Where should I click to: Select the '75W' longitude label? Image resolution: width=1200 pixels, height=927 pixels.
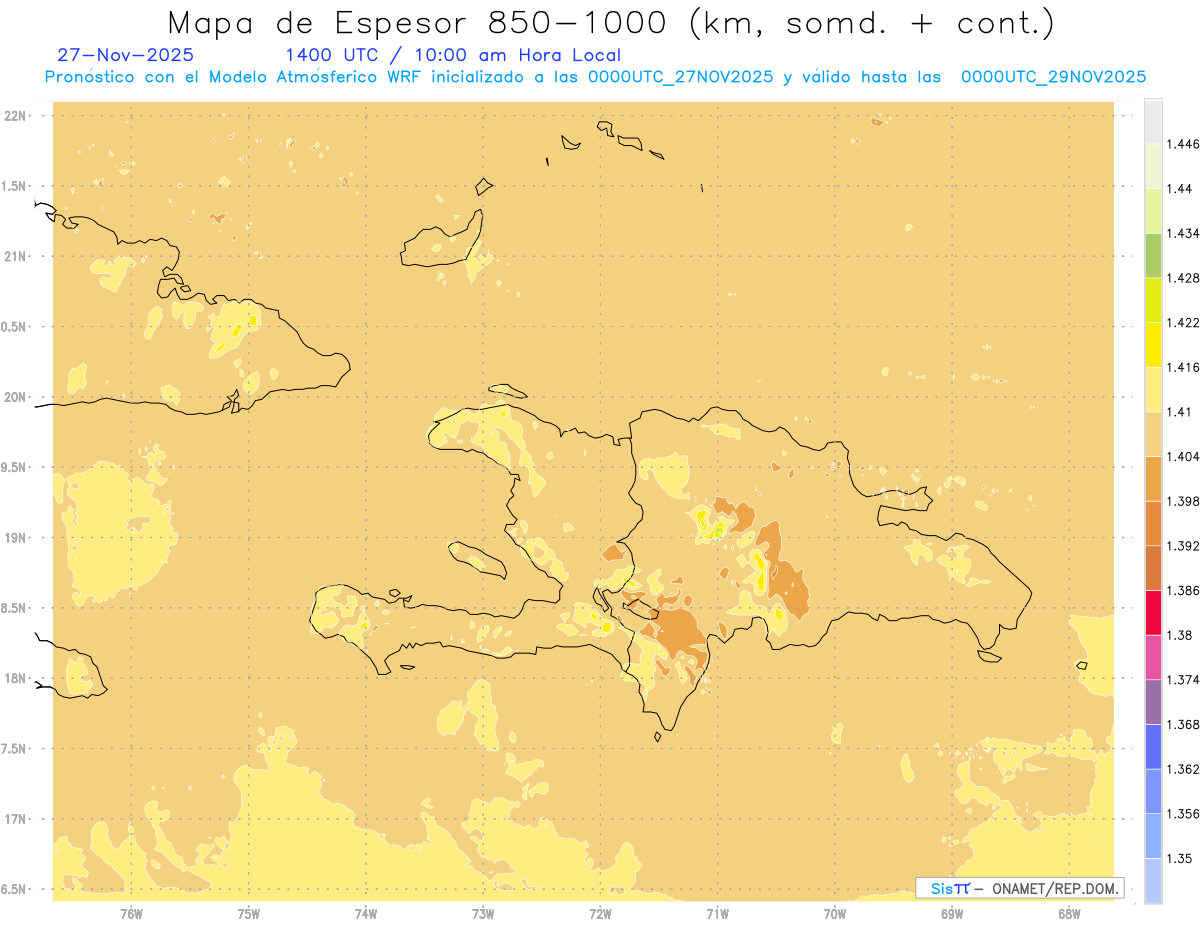coord(249,913)
